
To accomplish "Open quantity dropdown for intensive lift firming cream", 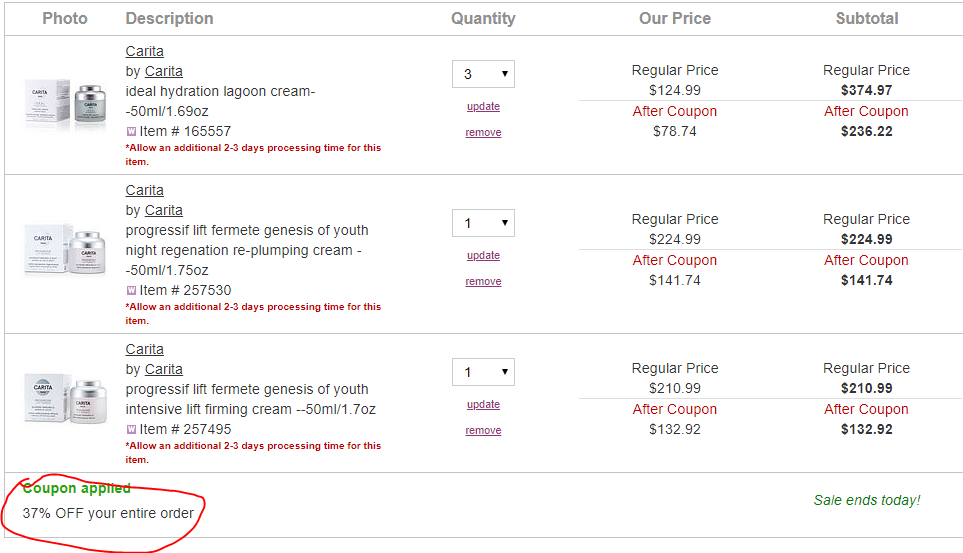I will click(483, 372).
